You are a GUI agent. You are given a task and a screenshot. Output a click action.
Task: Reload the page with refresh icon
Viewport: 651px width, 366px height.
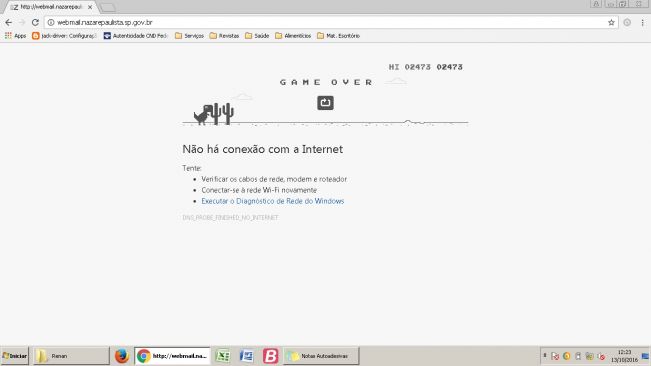35,22
